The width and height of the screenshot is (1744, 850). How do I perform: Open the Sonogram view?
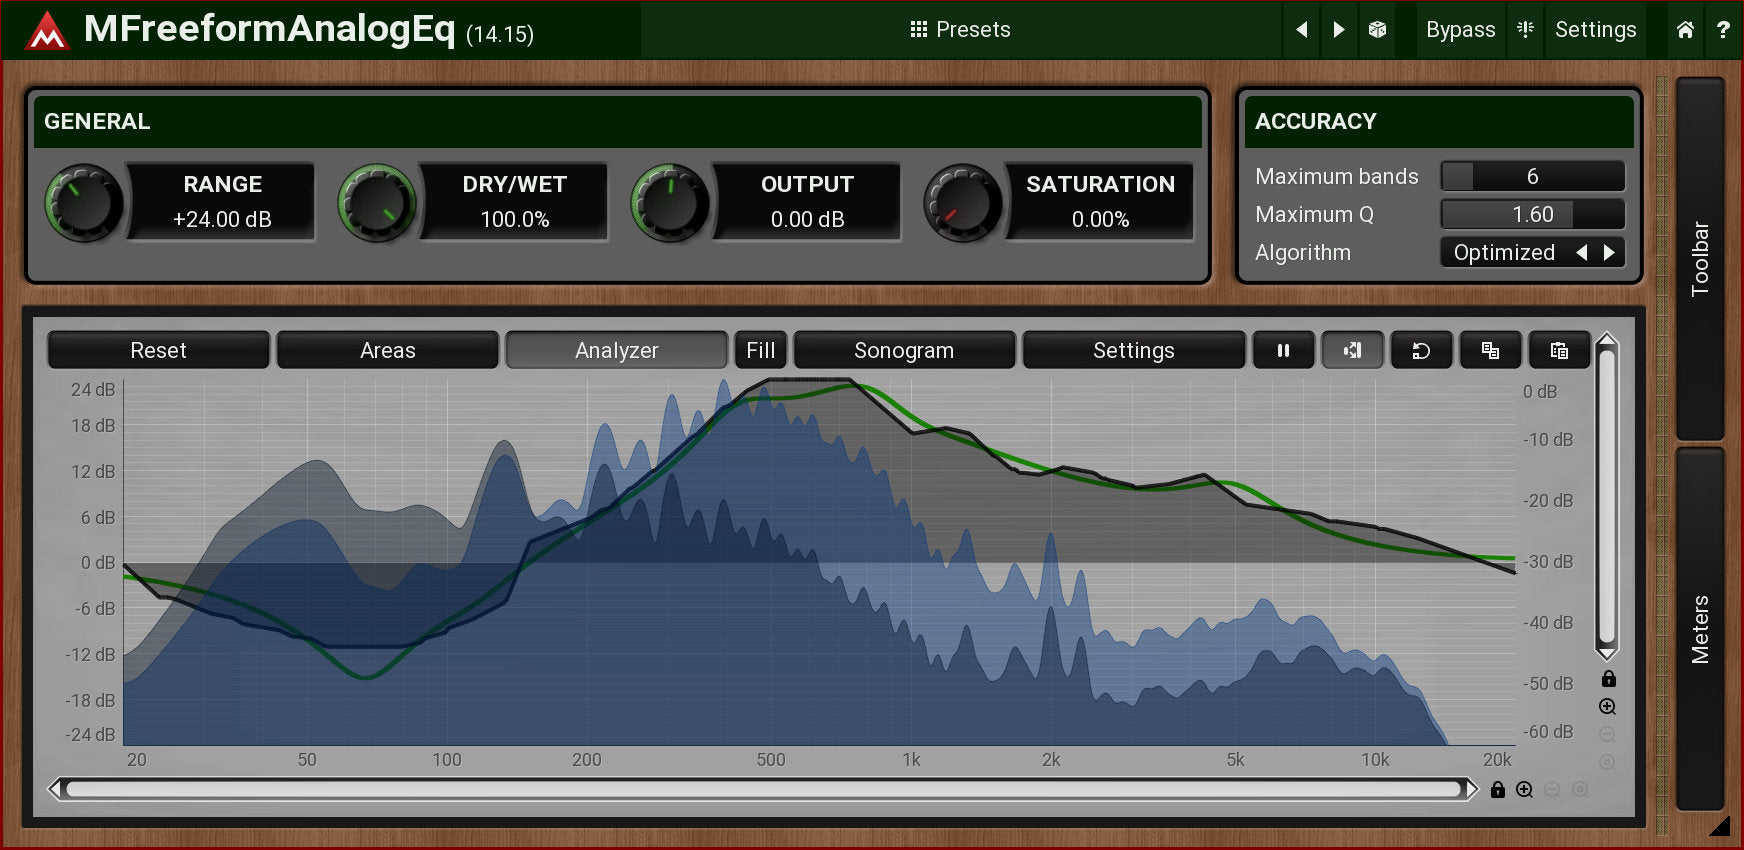[904, 351]
